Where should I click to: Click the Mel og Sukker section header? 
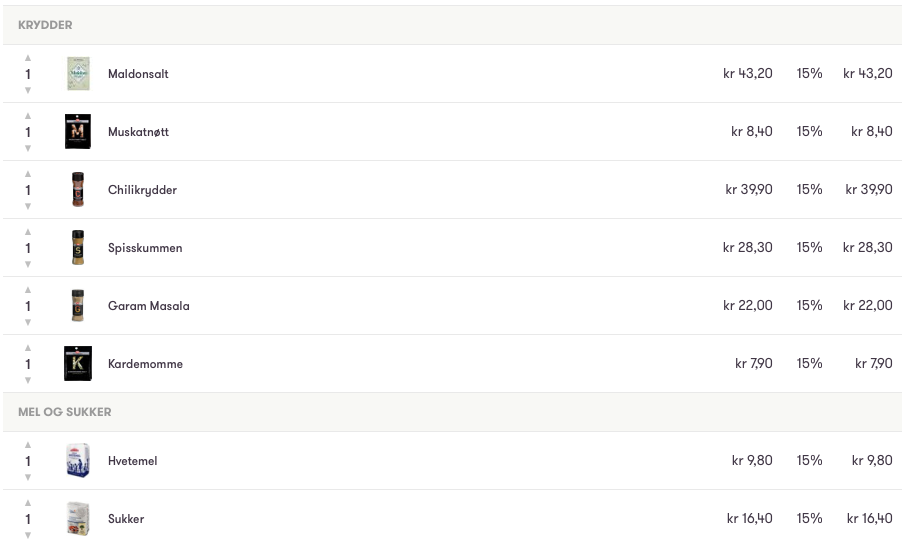[65, 412]
